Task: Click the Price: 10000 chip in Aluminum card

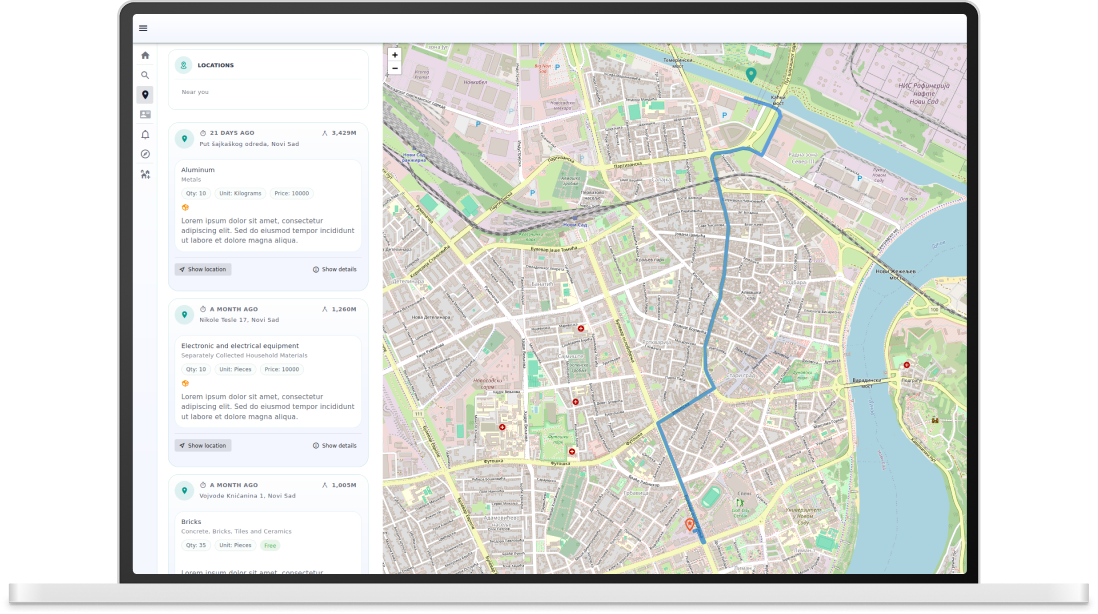Action: click(291, 193)
